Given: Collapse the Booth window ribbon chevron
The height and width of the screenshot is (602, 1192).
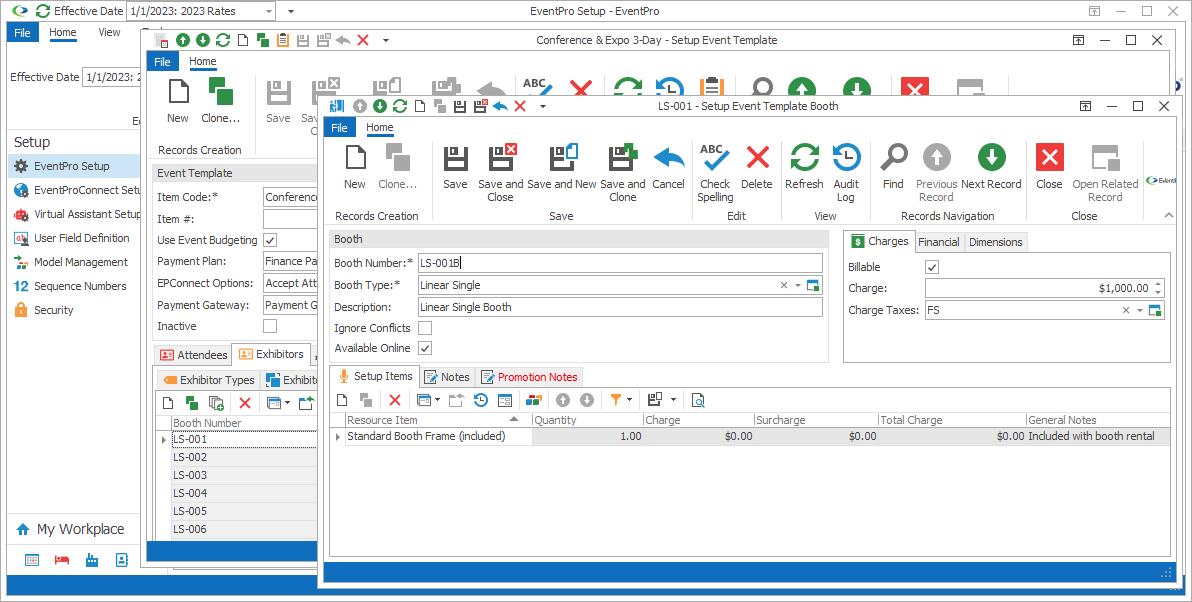Looking at the screenshot, I should point(1168,217).
